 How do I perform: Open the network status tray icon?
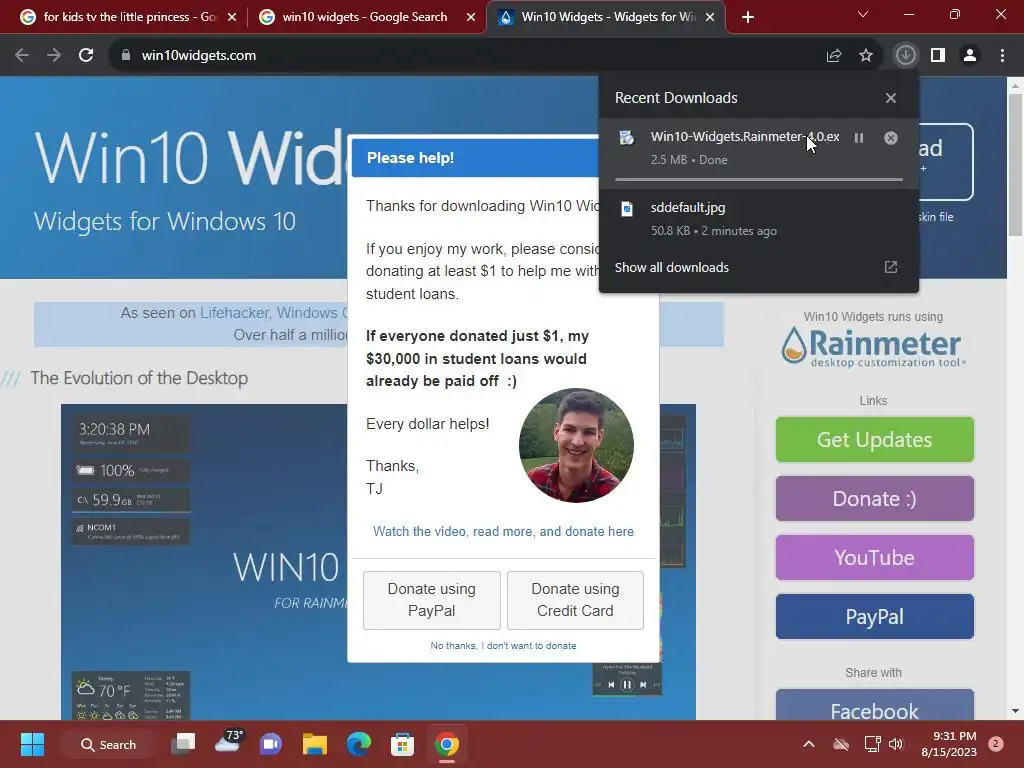click(x=872, y=744)
